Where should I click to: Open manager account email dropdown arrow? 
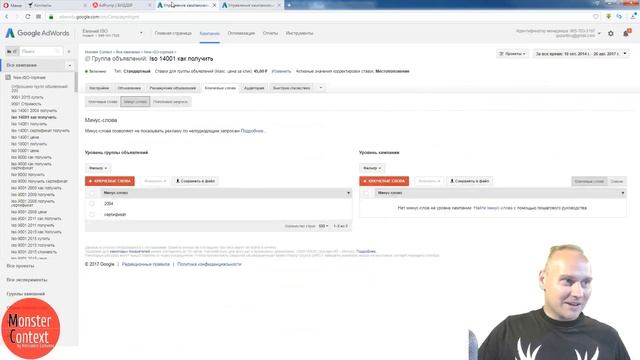[599, 33]
